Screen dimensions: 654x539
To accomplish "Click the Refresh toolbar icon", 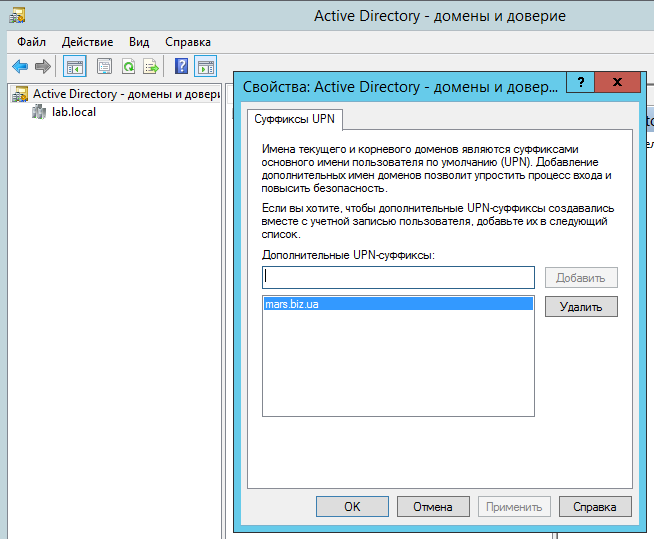I will pos(128,67).
